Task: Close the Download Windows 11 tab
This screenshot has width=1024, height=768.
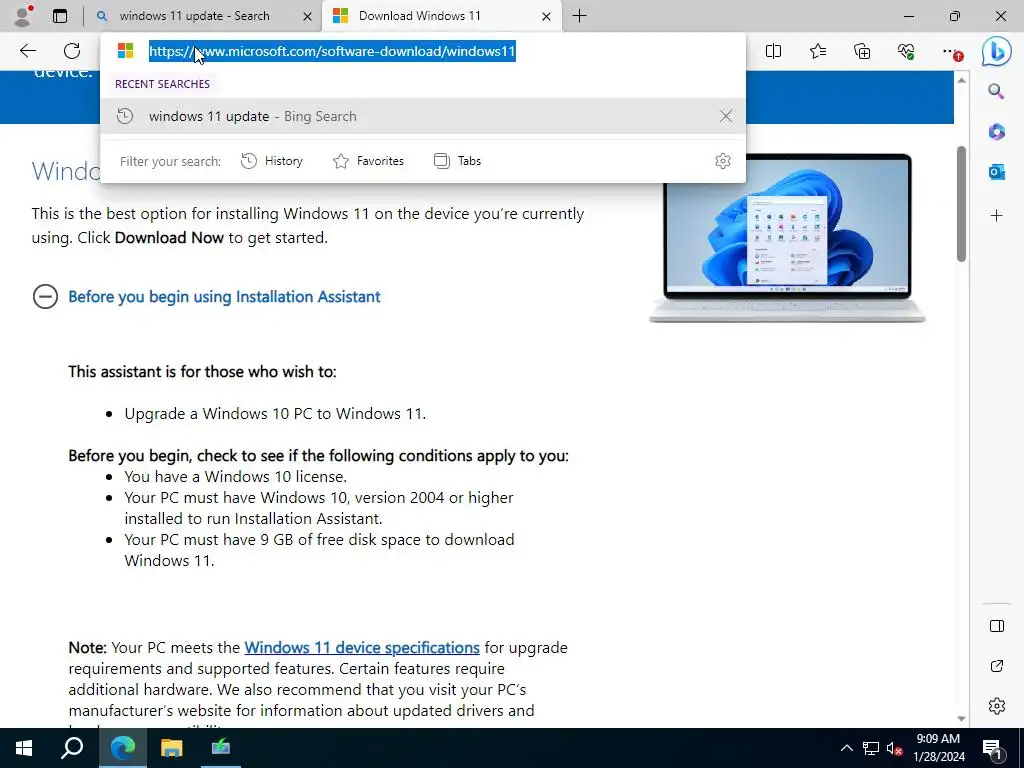Action: (546, 16)
